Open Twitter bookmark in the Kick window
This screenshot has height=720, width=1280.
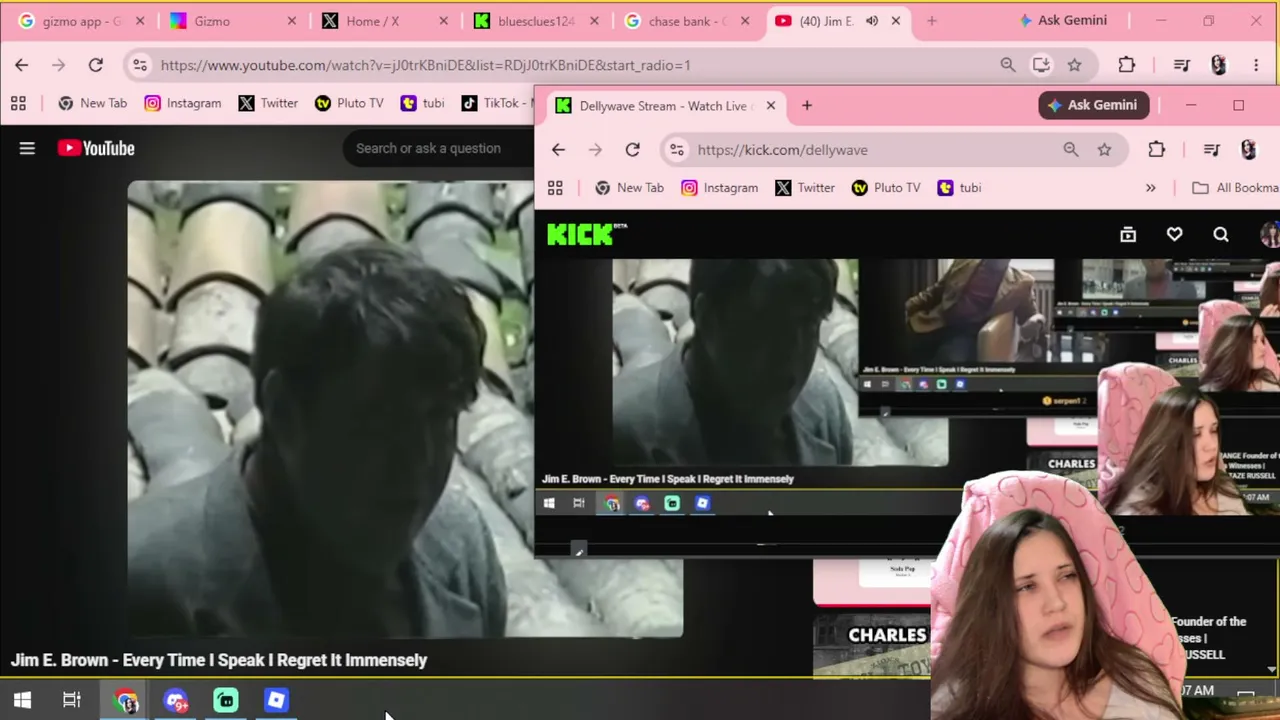[805, 188]
